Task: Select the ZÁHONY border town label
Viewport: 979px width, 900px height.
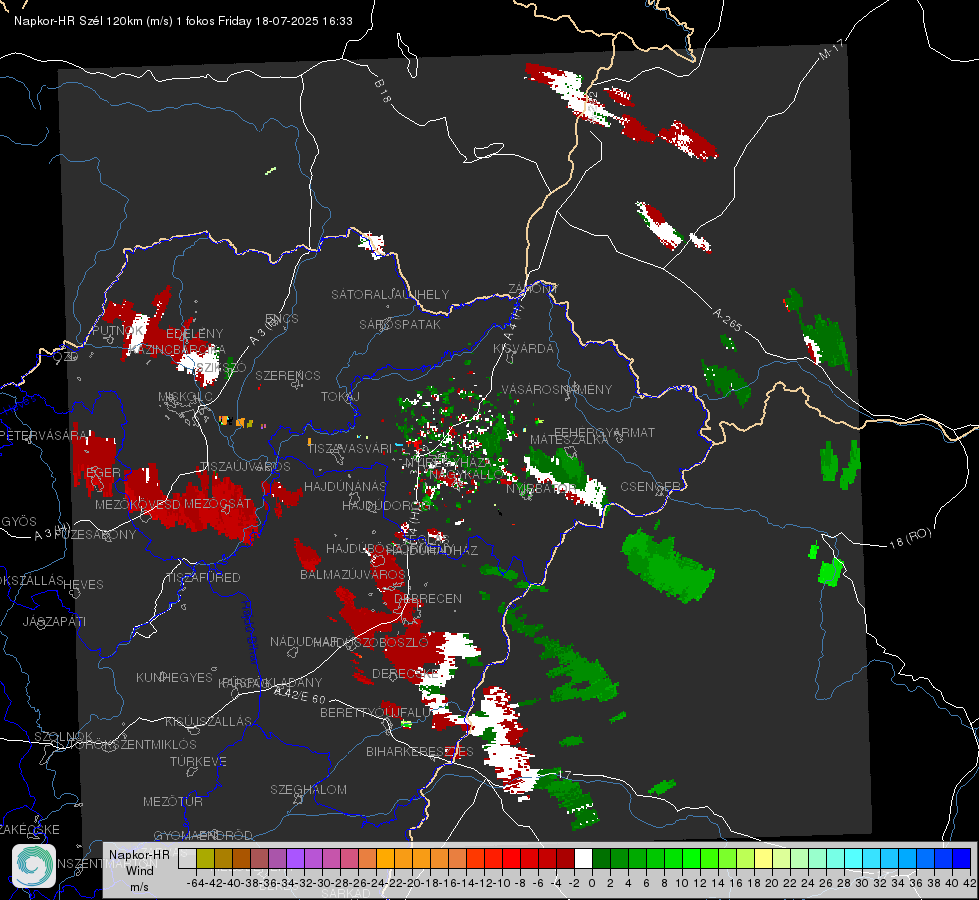Action: [x=533, y=289]
